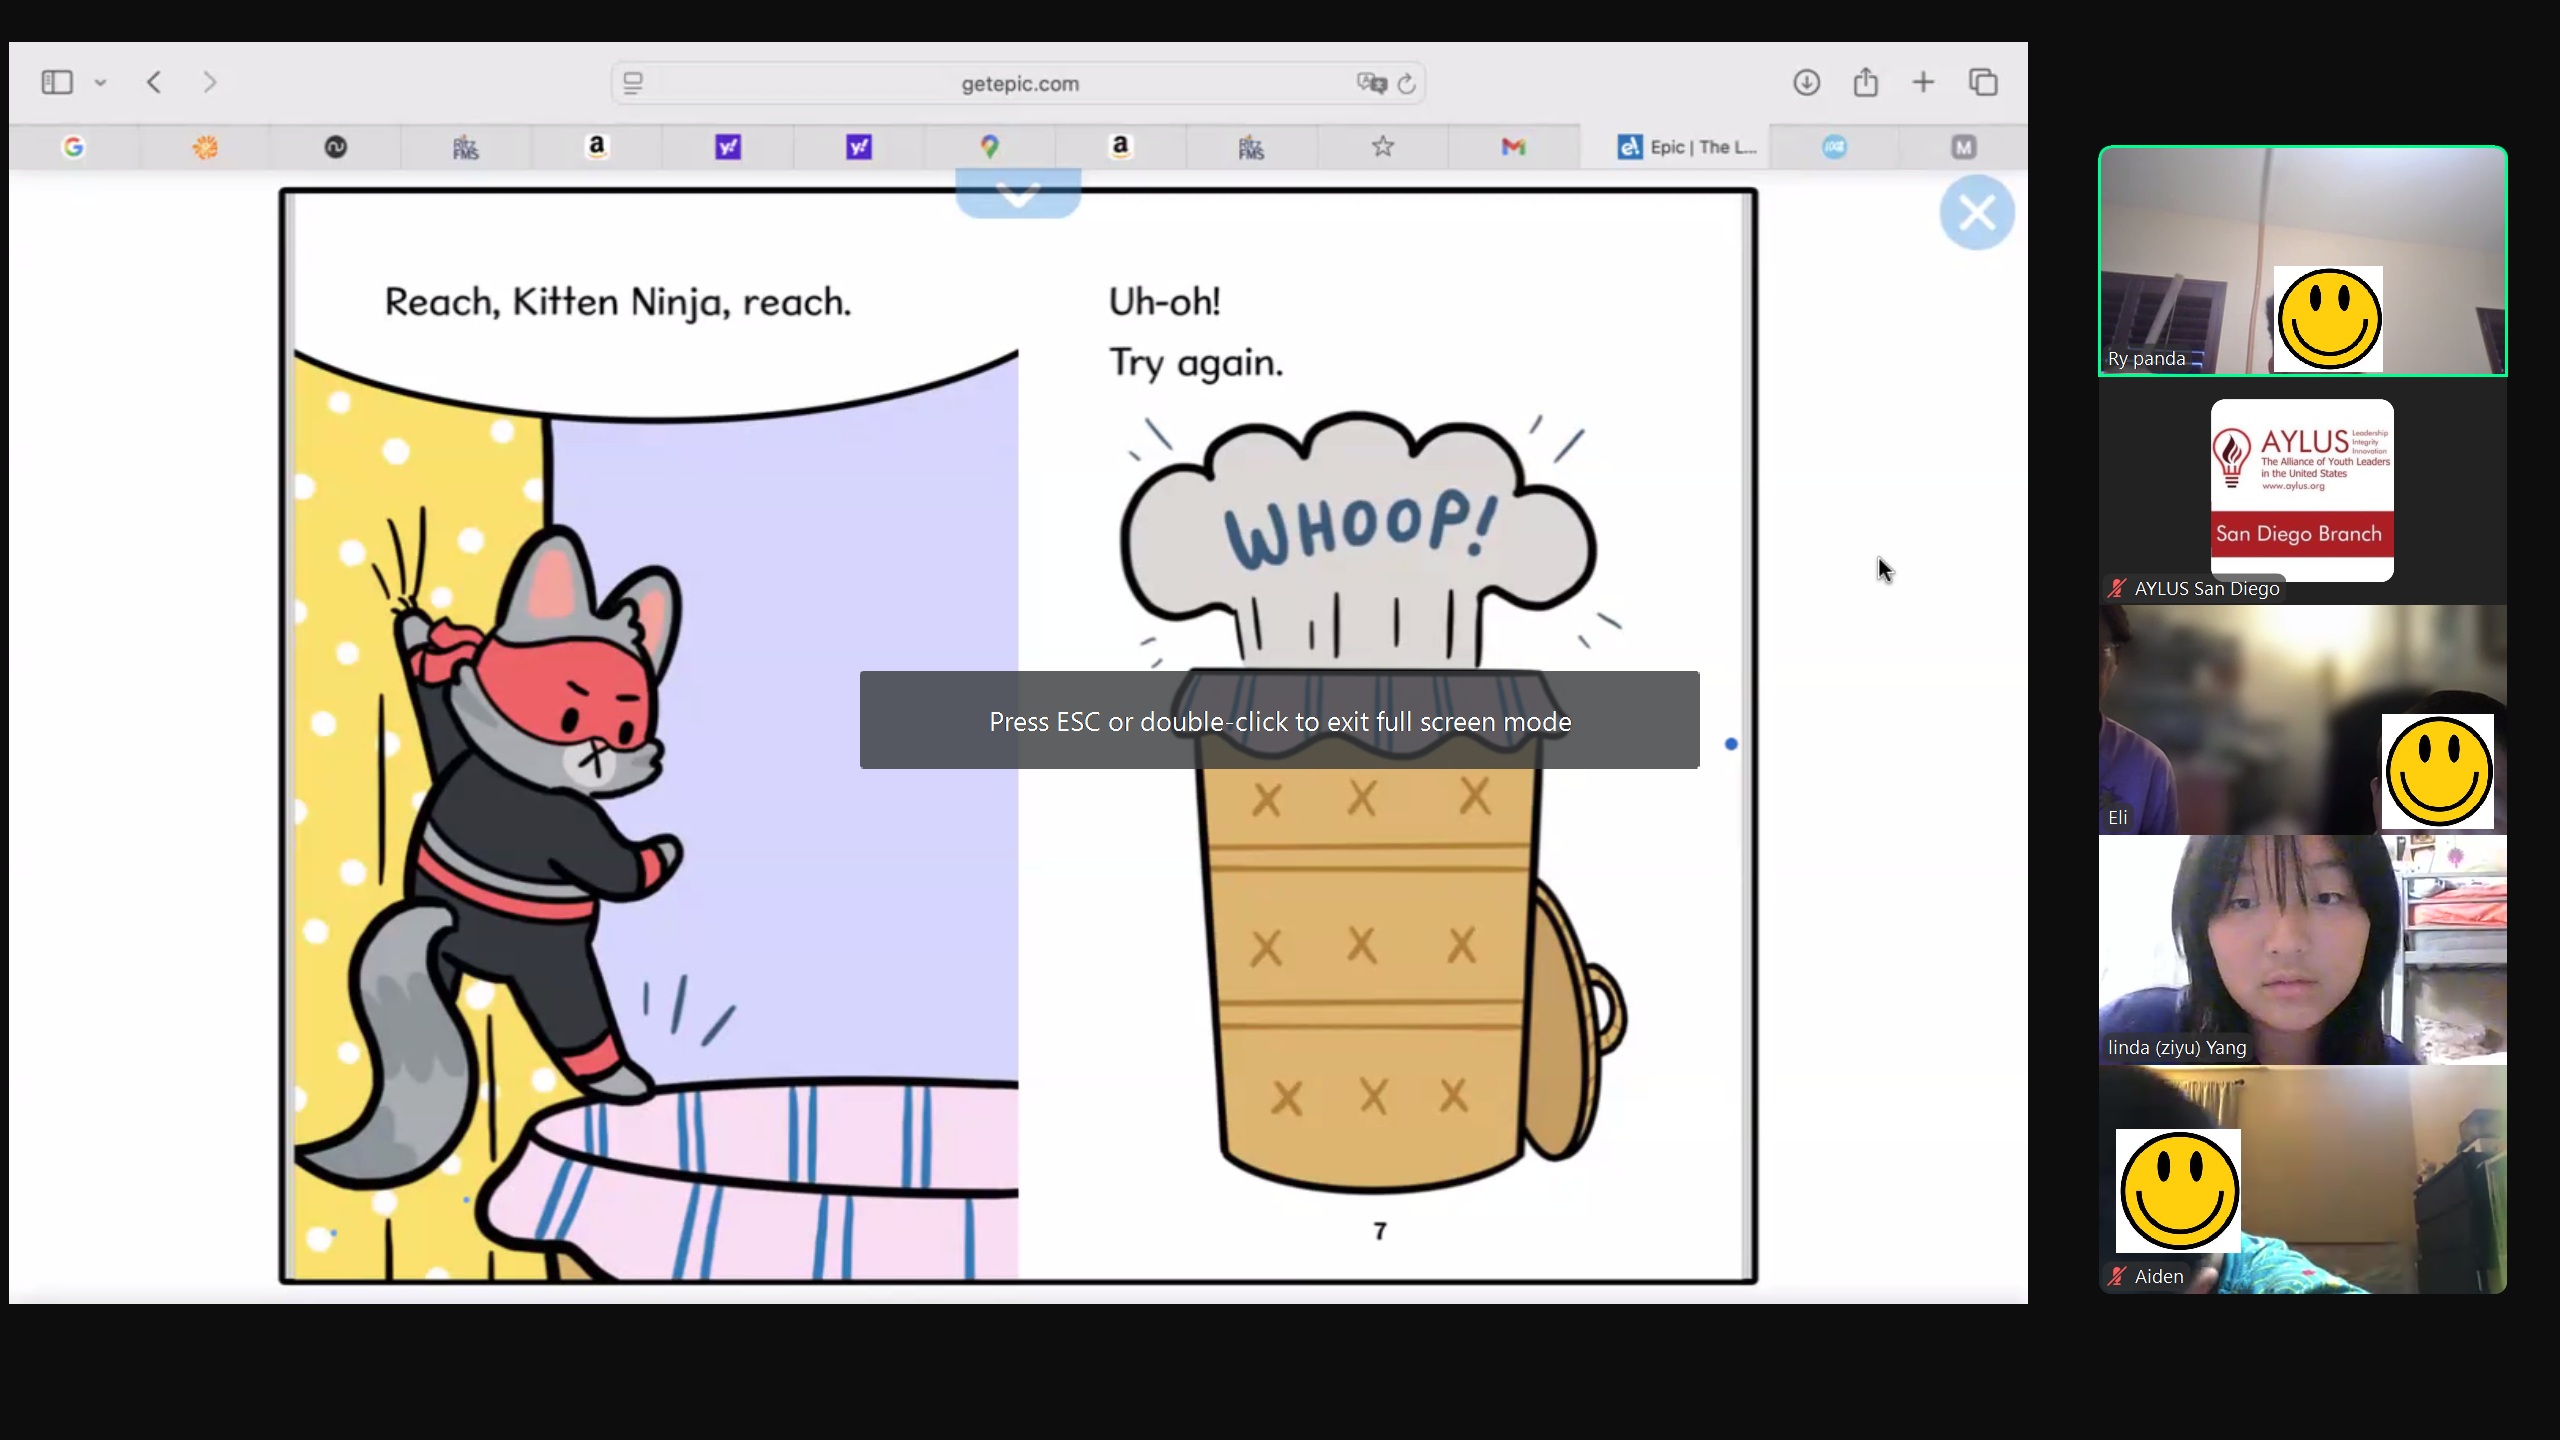Select the AYLUS San Diego participant tile

tap(2302, 492)
